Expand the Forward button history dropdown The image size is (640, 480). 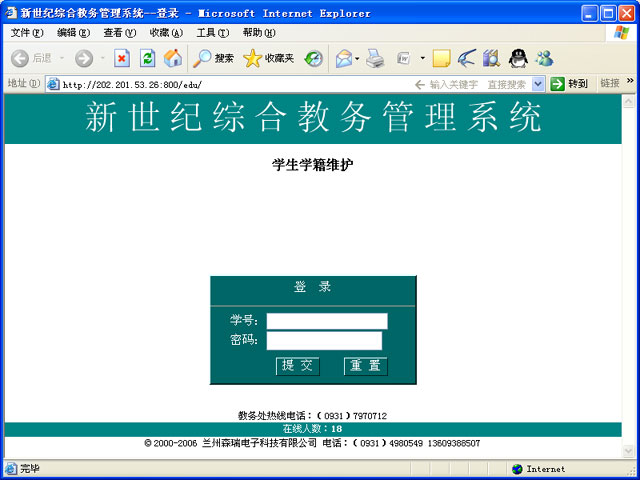(x=102, y=58)
